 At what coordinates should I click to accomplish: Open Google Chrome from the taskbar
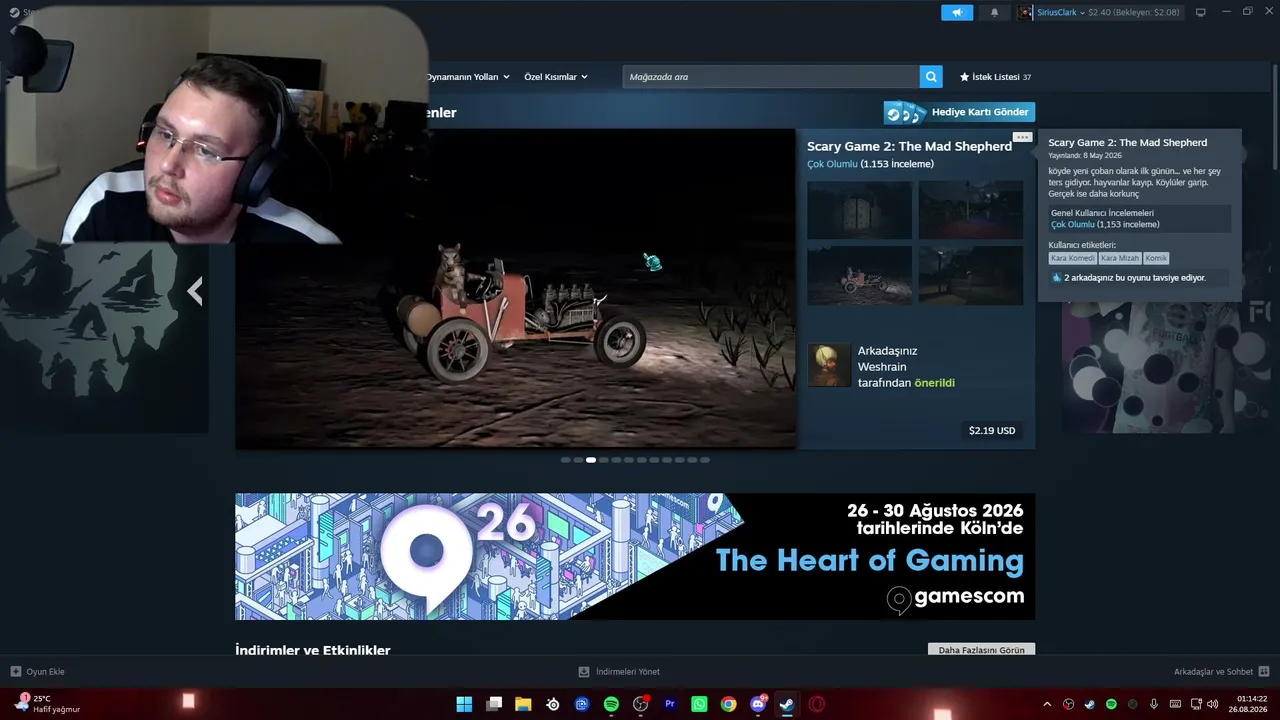[729, 704]
